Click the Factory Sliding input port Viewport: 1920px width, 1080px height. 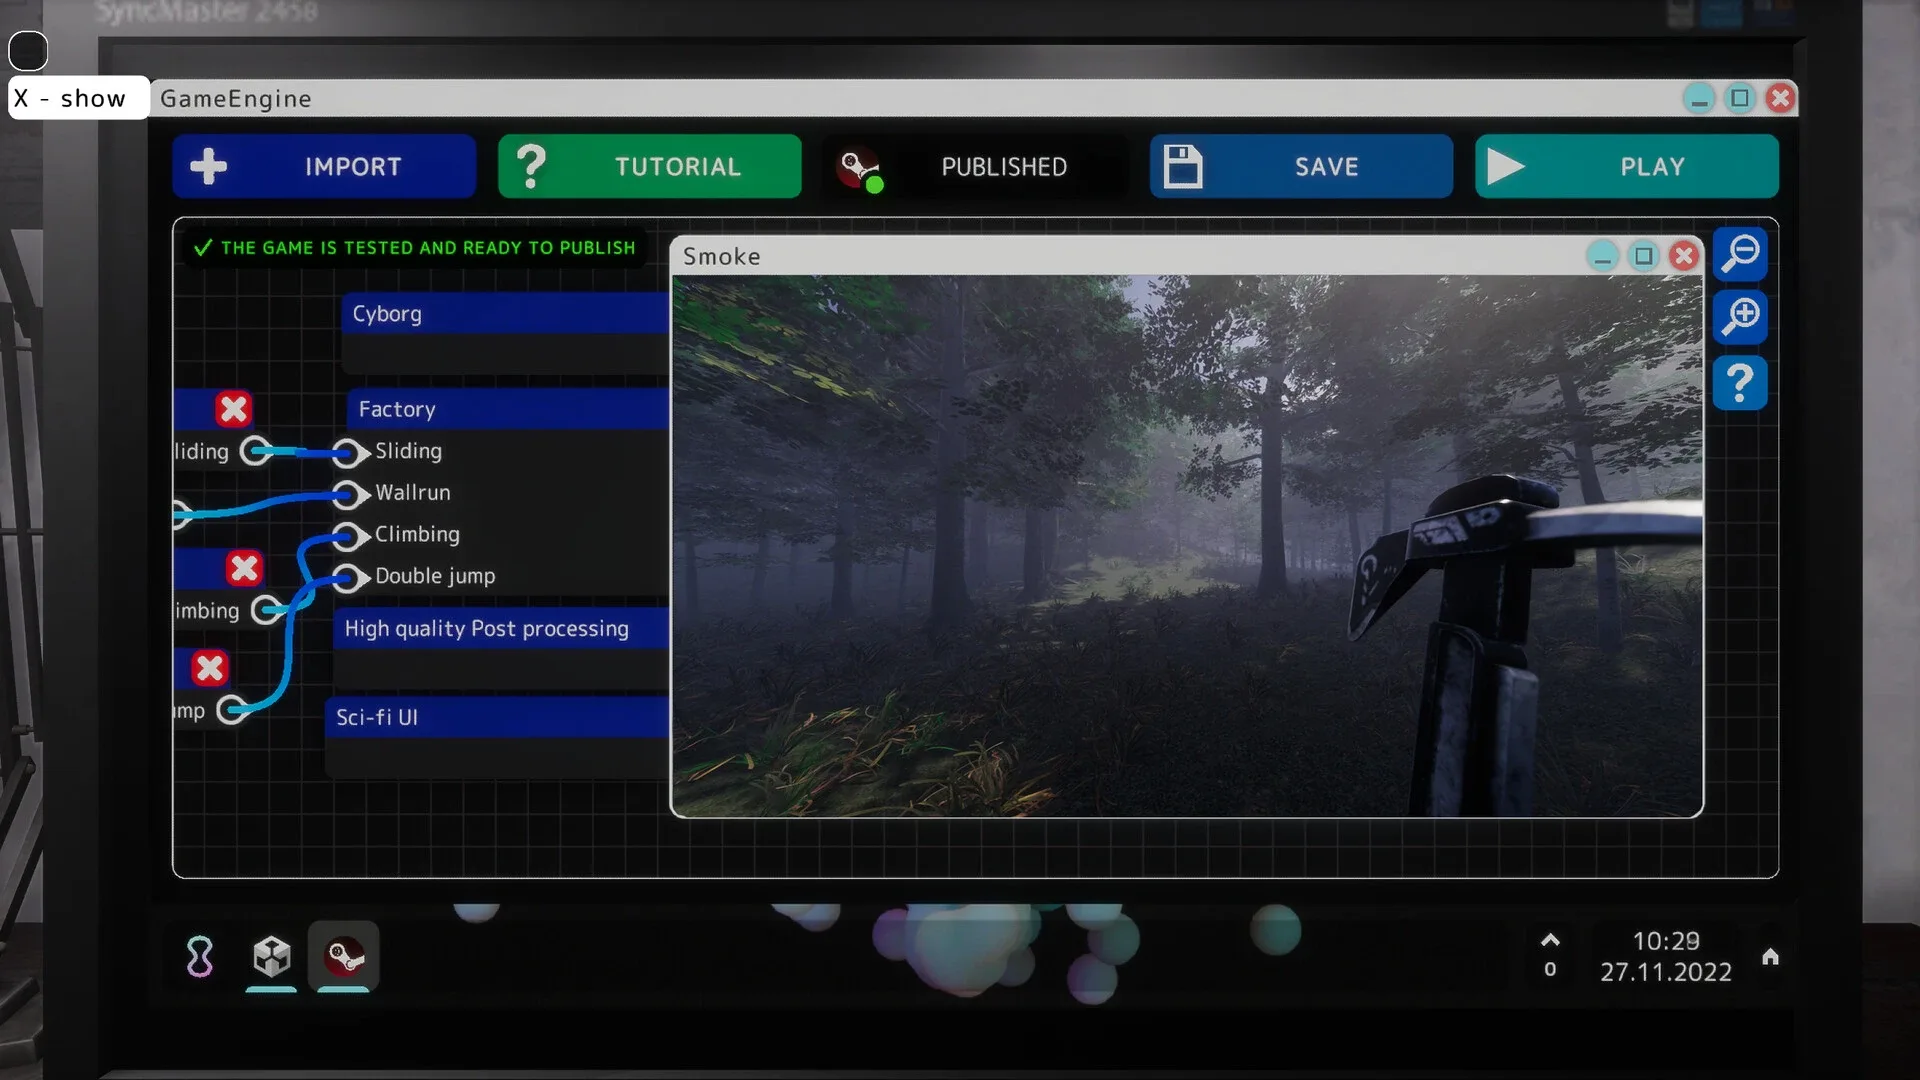click(x=347, y=452)
